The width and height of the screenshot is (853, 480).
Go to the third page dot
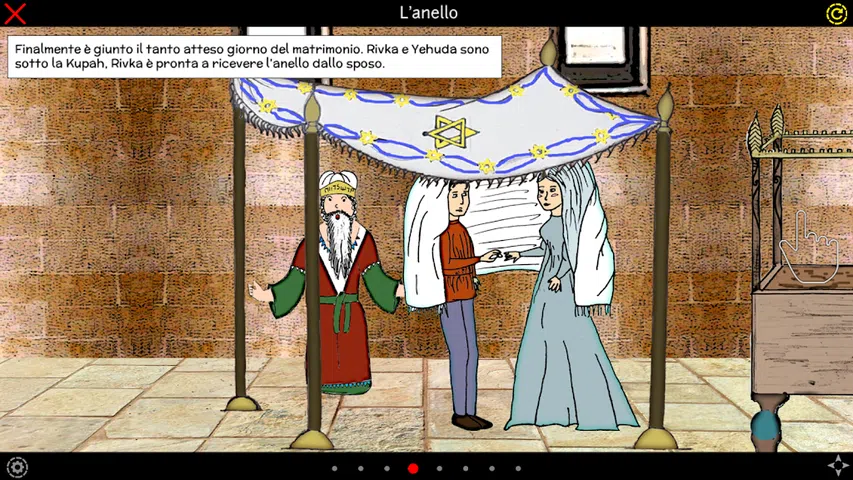(x=387, y=468)
